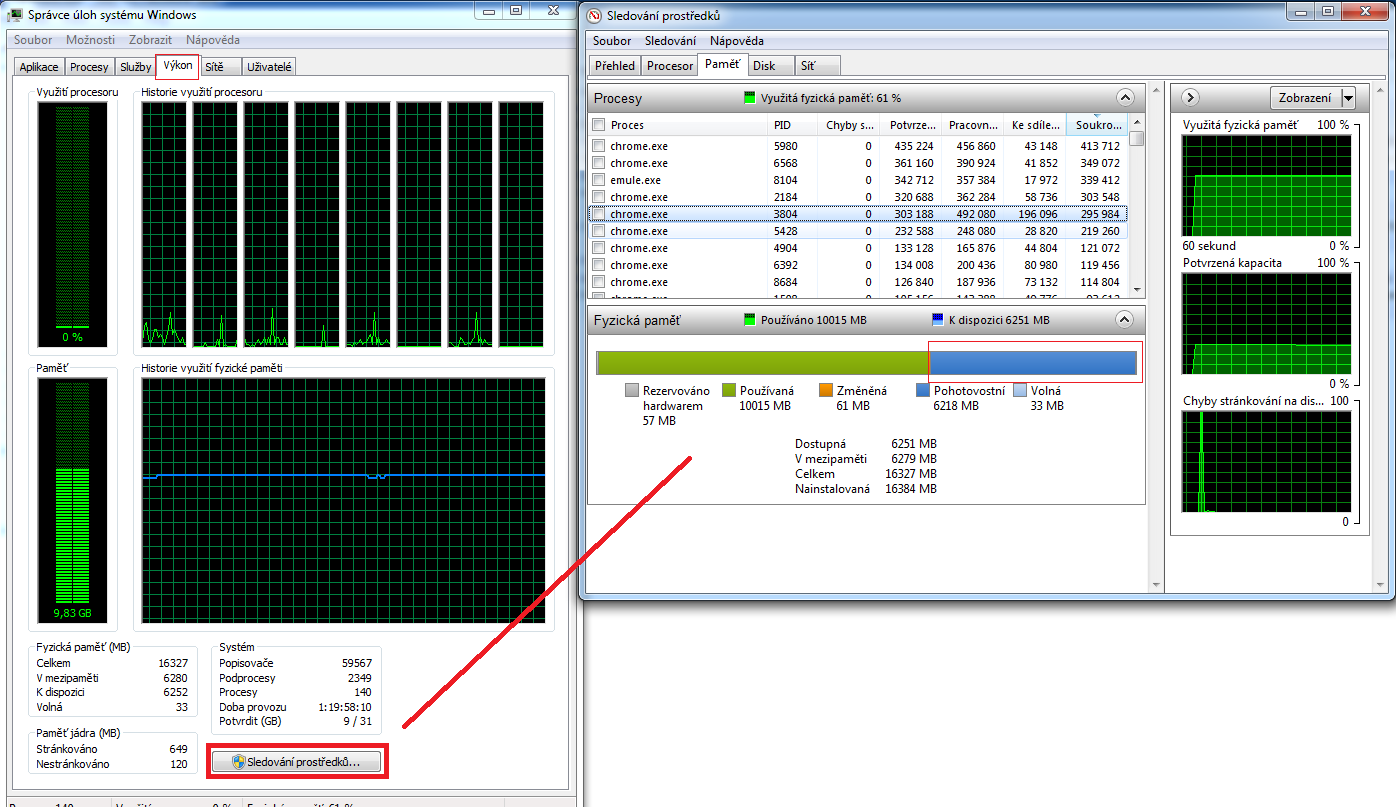Click the Zobrazení button in graphs pane
Screen dimensions: 1396x807
click(x=1306, y=98)
